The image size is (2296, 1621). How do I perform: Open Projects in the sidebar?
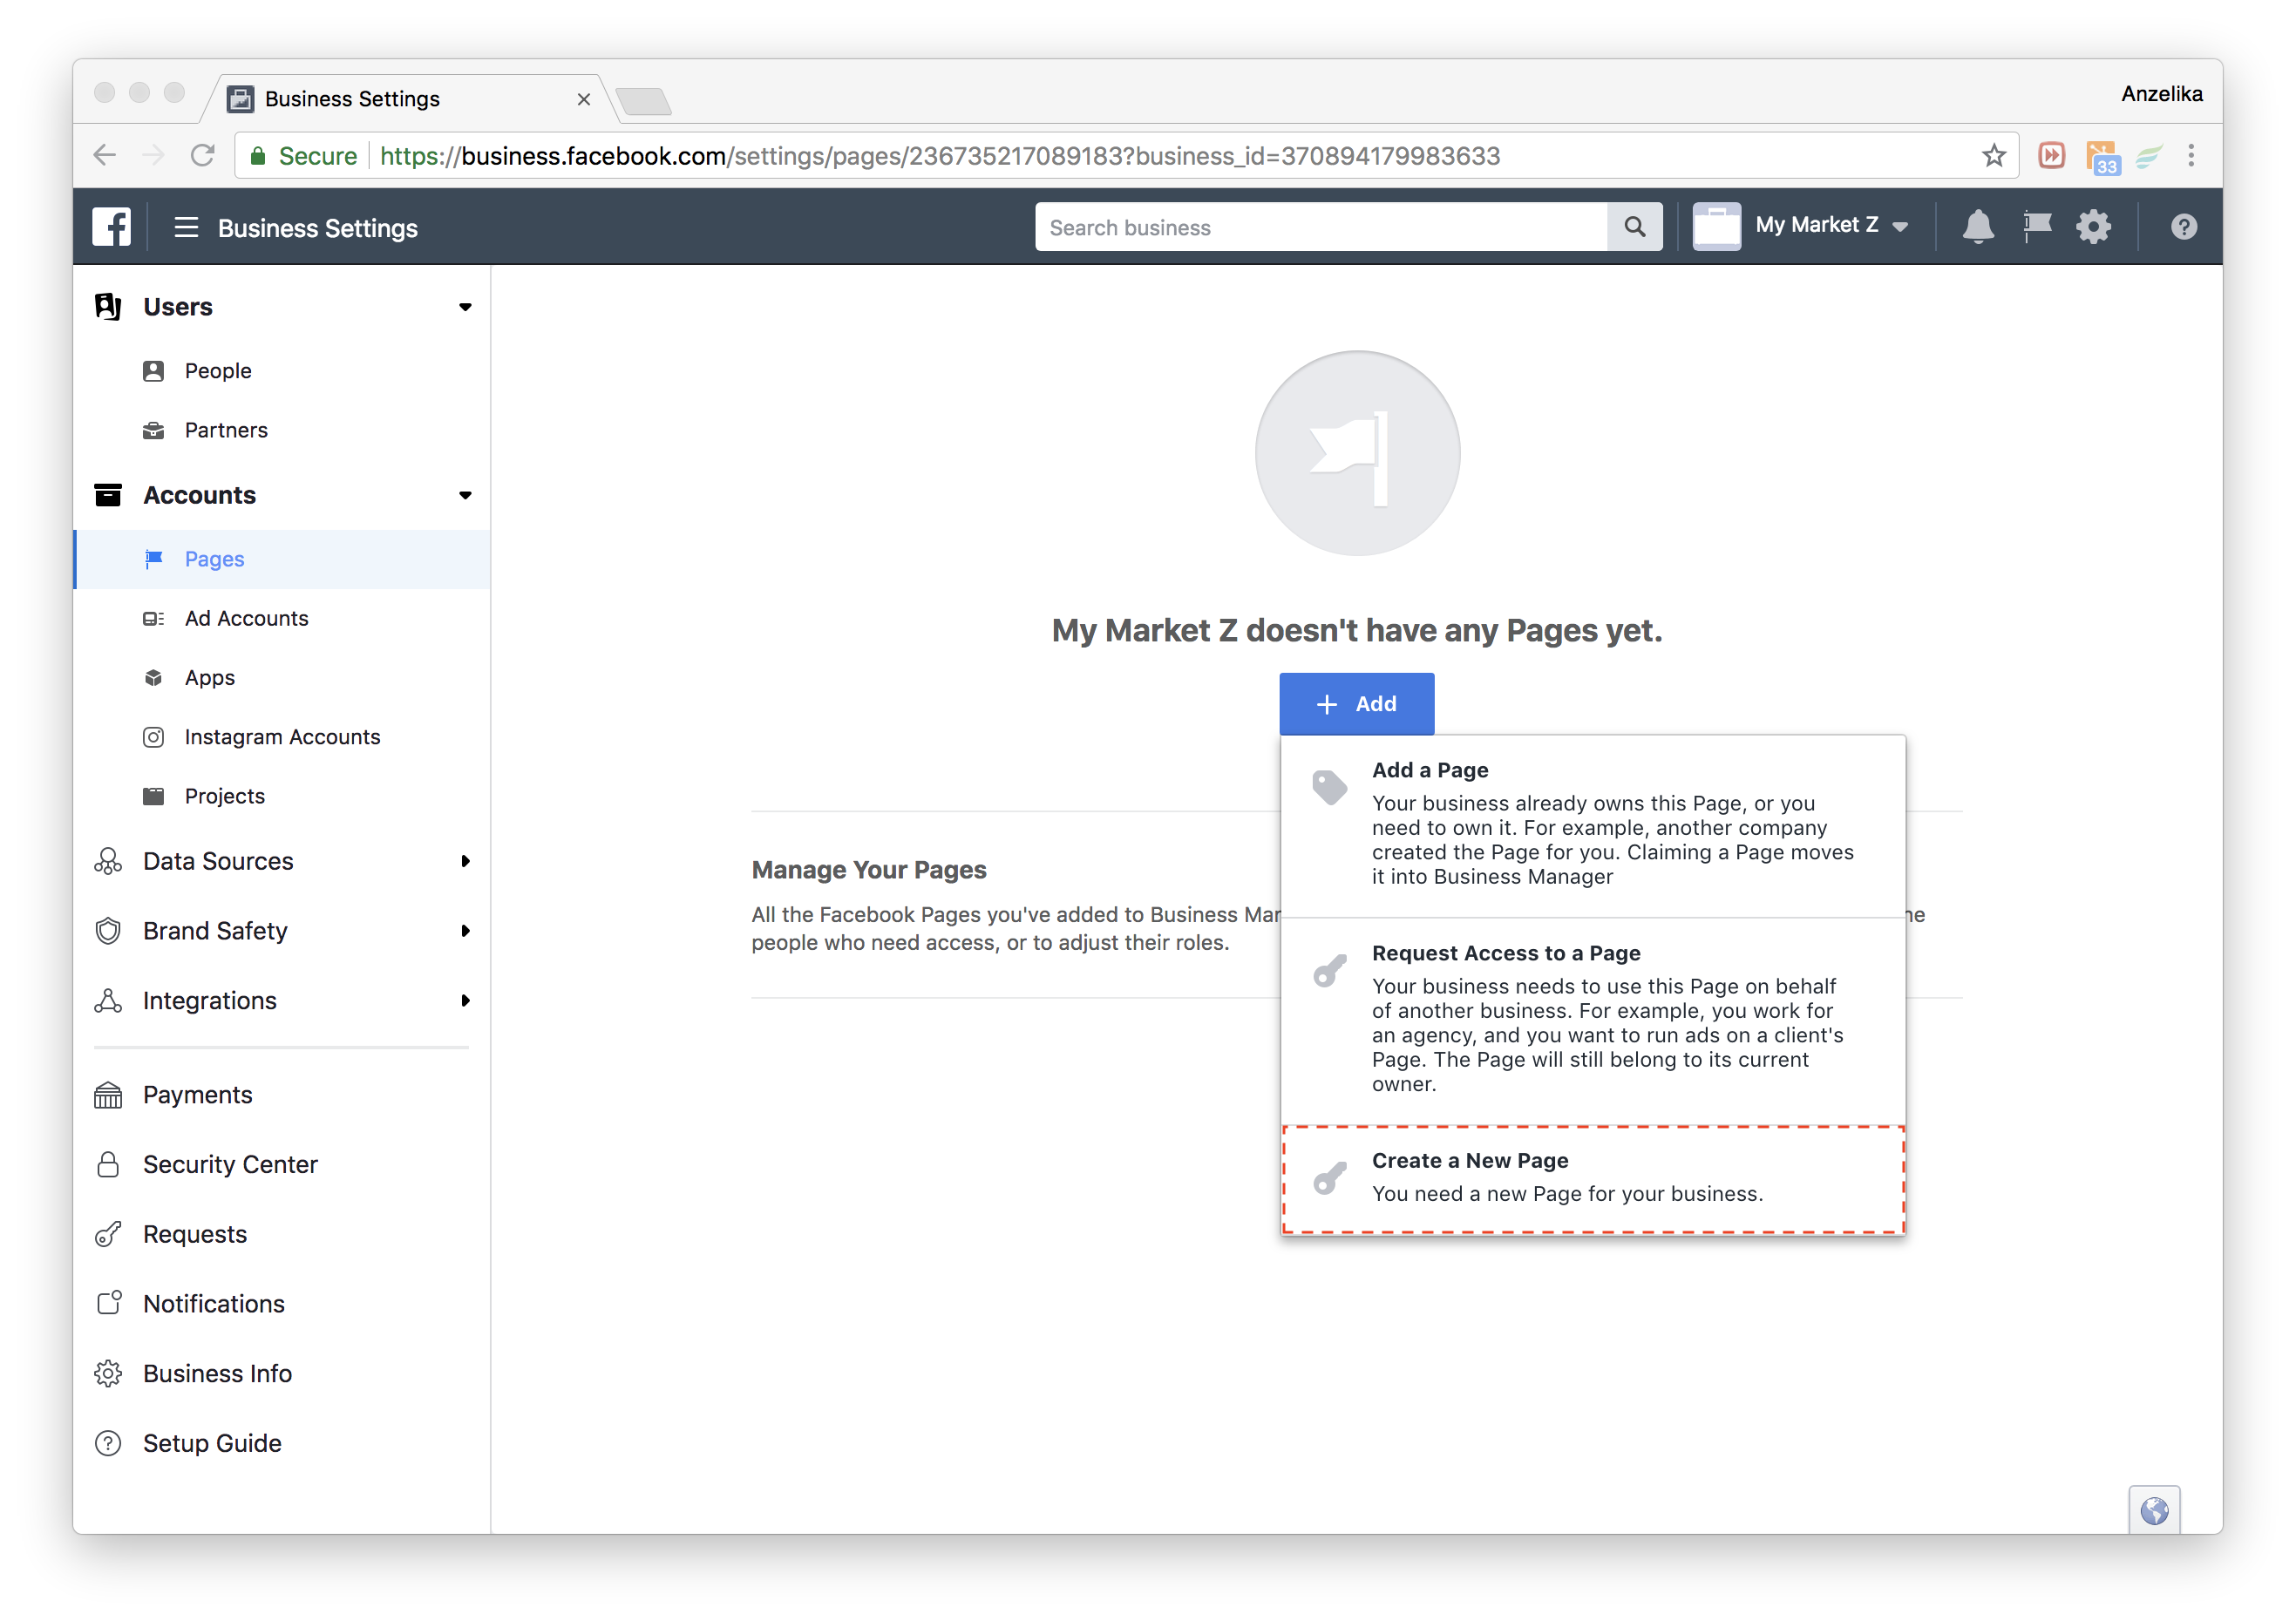[x=281, y=796]
